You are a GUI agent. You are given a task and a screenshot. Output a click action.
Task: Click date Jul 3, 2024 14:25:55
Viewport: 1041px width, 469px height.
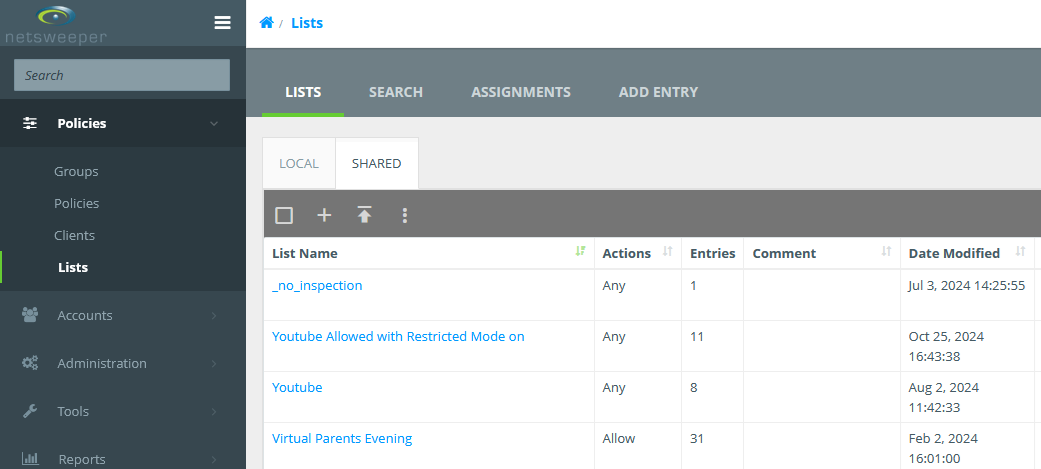[967, 286]
